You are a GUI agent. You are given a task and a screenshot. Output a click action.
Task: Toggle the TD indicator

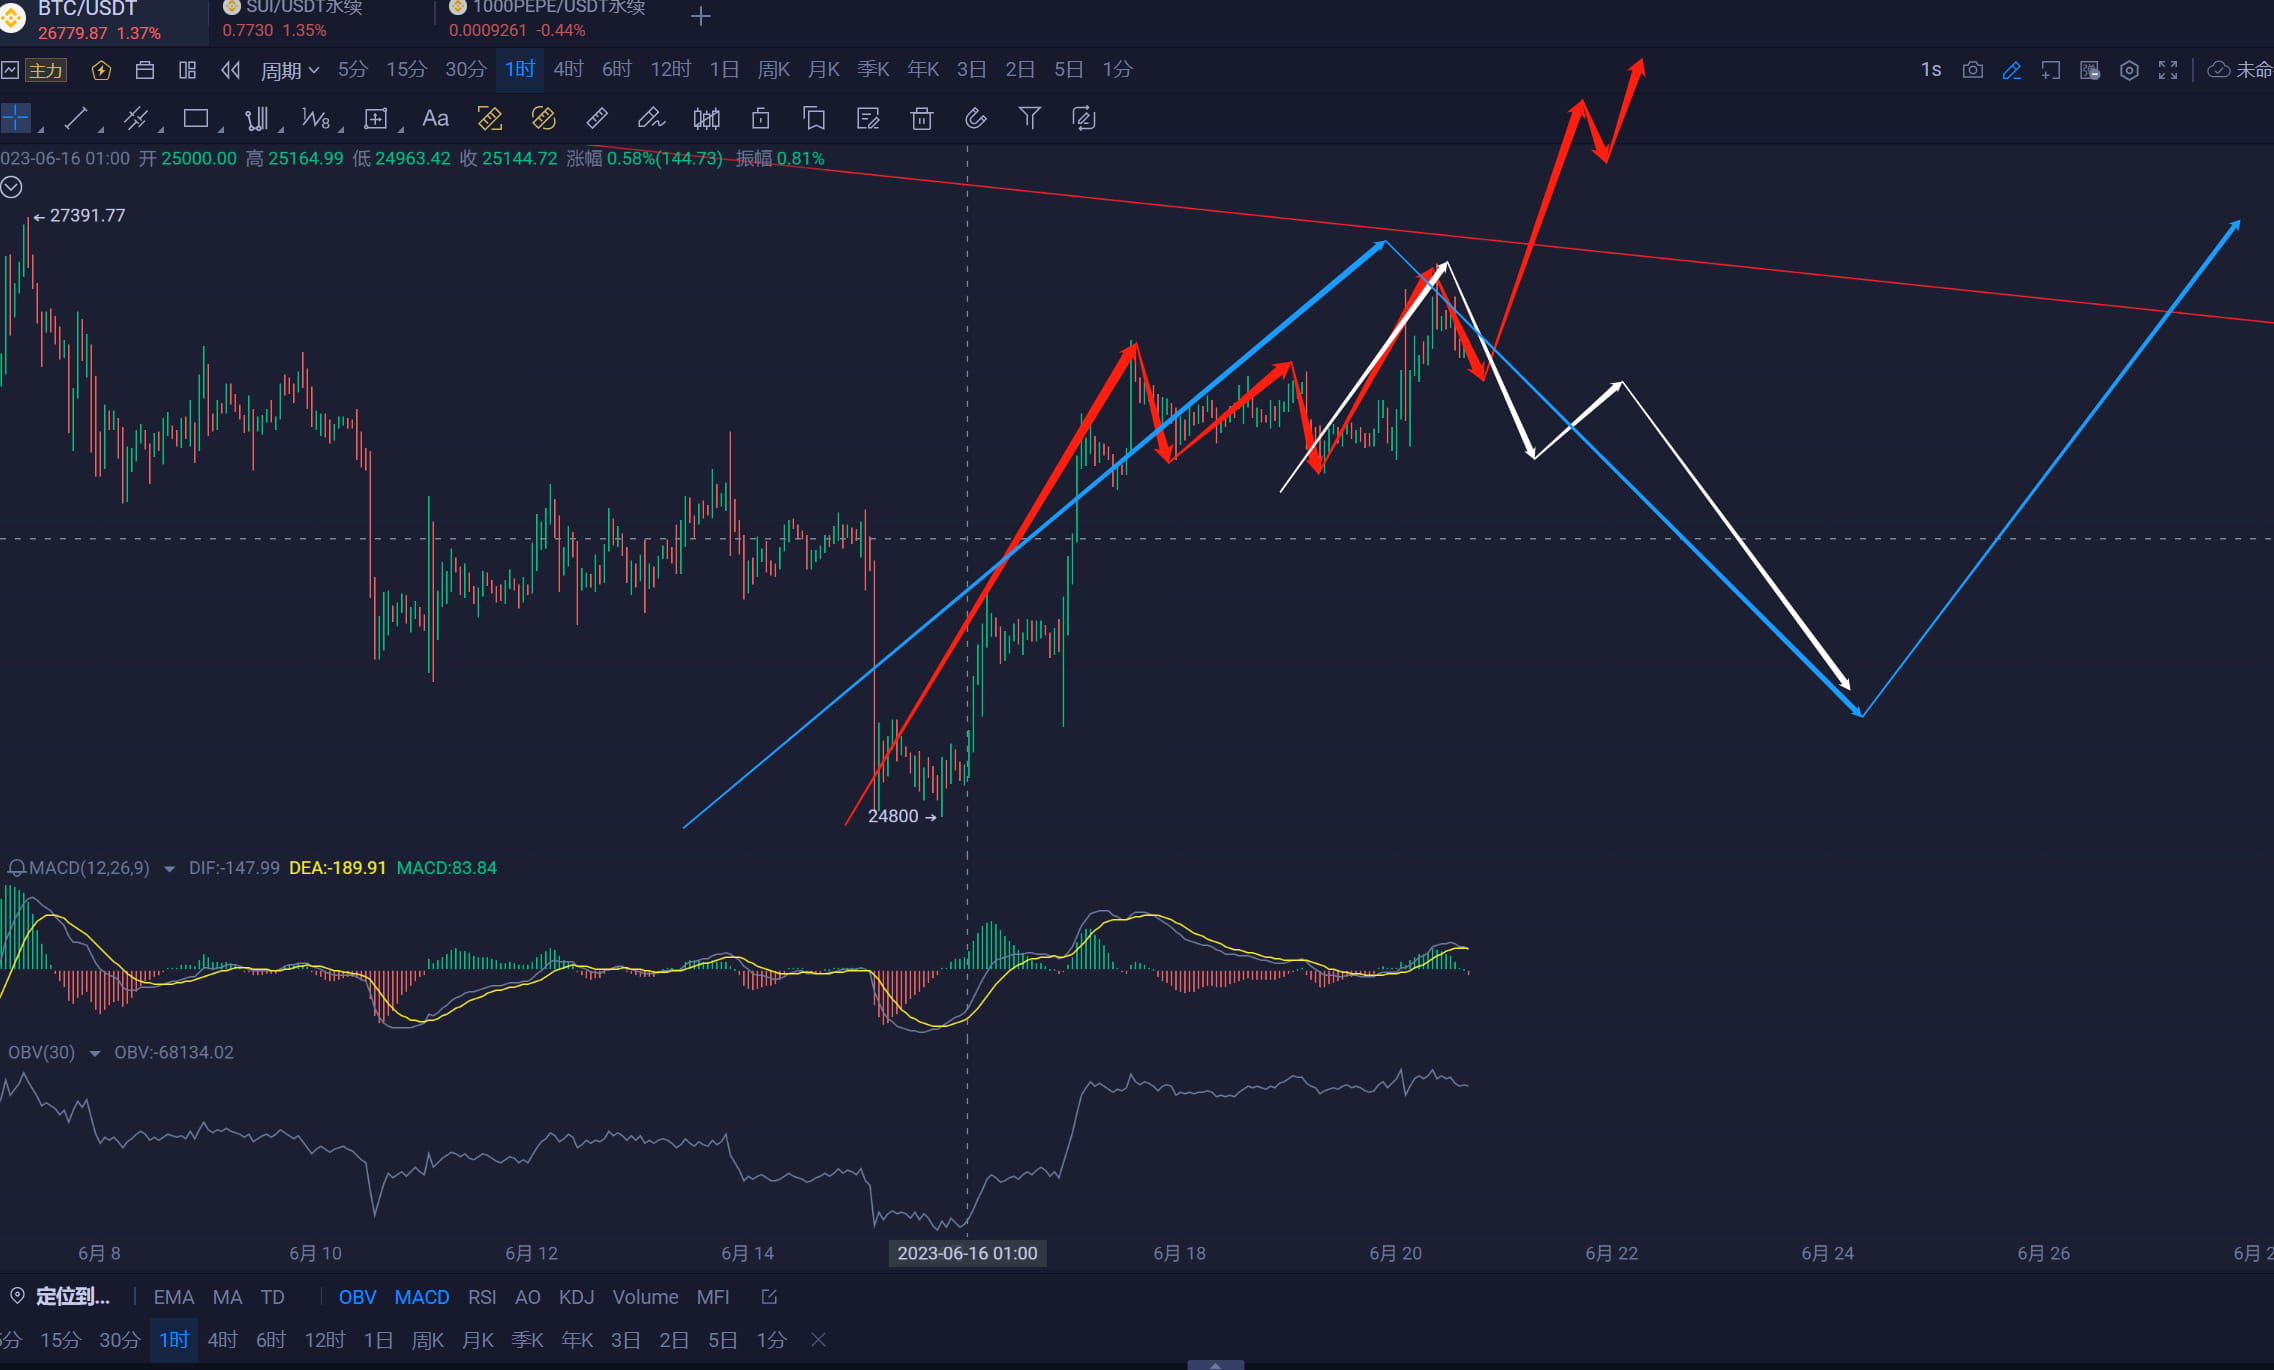click(272, 1297)
